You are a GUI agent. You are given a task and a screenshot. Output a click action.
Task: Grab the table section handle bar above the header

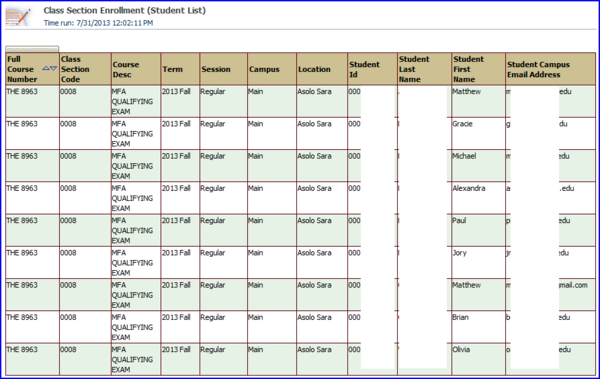[32, 49]
